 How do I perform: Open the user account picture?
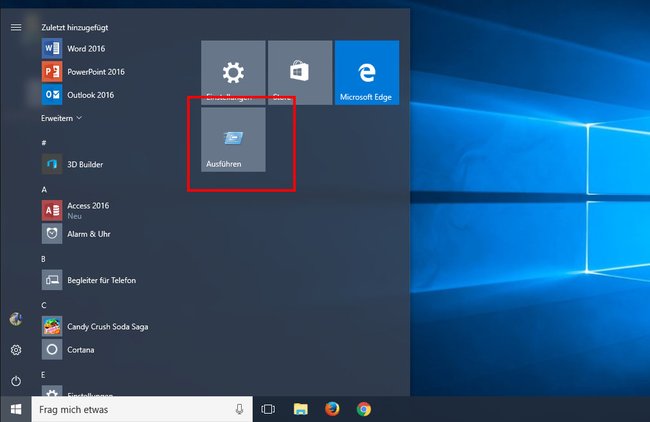16,319
